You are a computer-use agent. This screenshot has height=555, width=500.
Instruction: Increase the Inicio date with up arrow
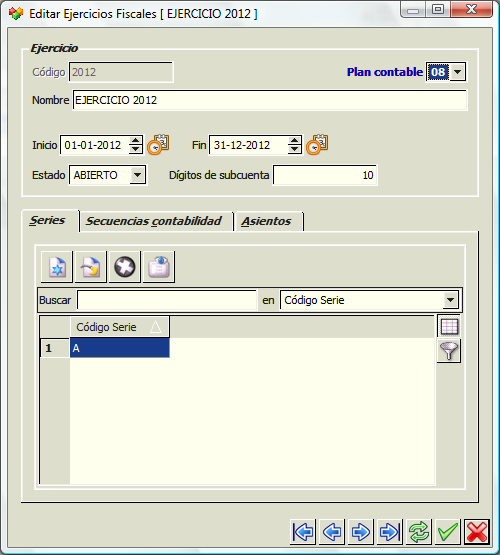[x=135, y=141]
